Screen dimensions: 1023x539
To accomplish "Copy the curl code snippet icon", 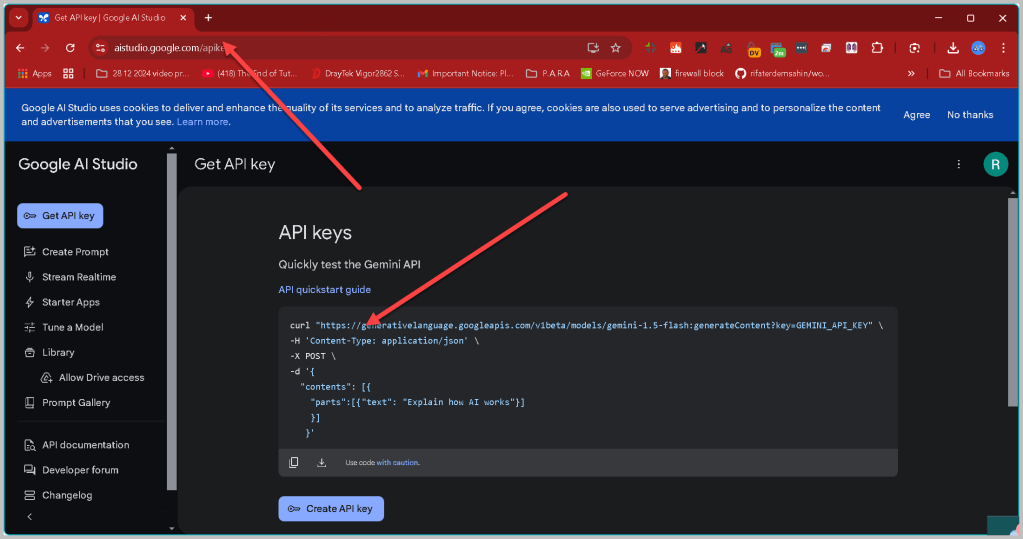I will (x=294, y=463).
